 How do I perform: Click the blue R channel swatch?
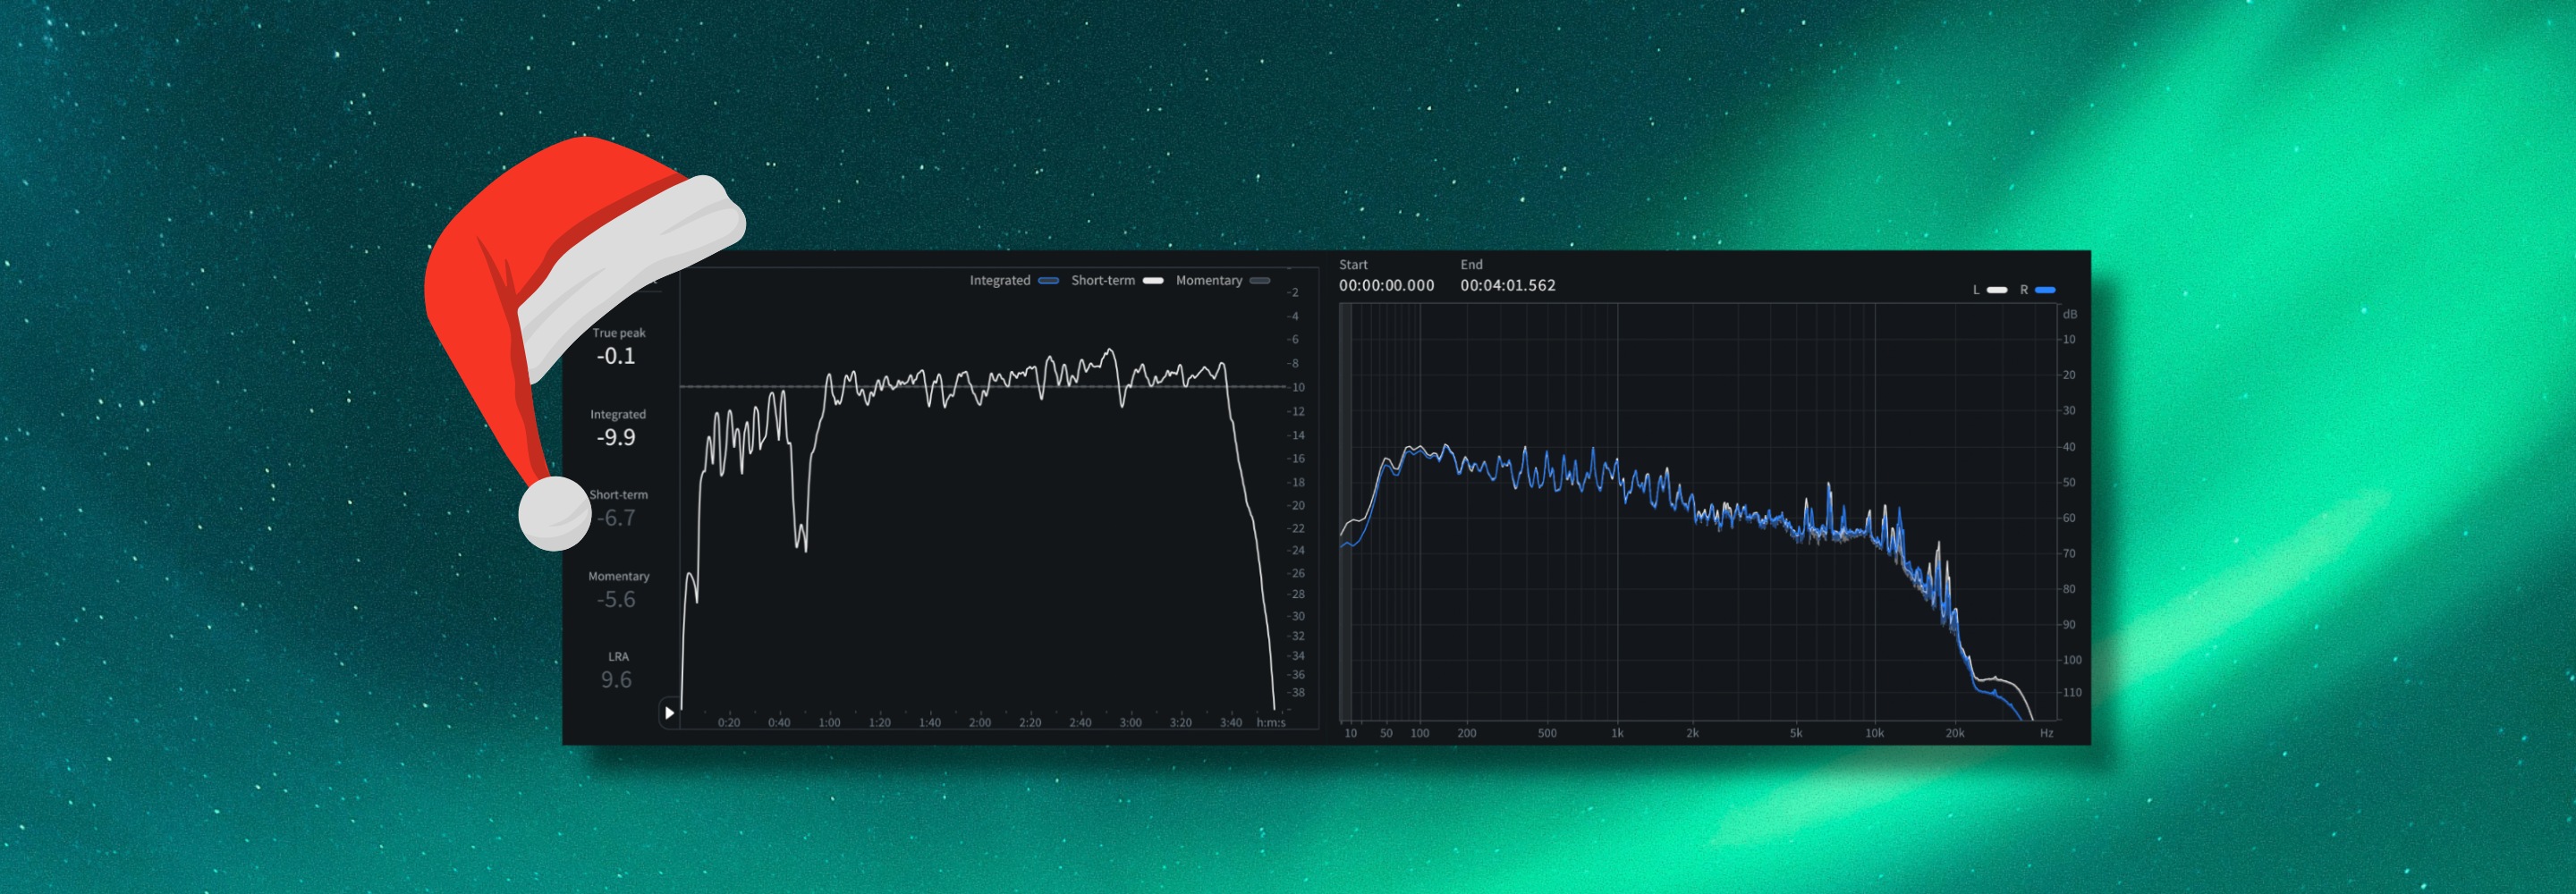(2045, 290)
